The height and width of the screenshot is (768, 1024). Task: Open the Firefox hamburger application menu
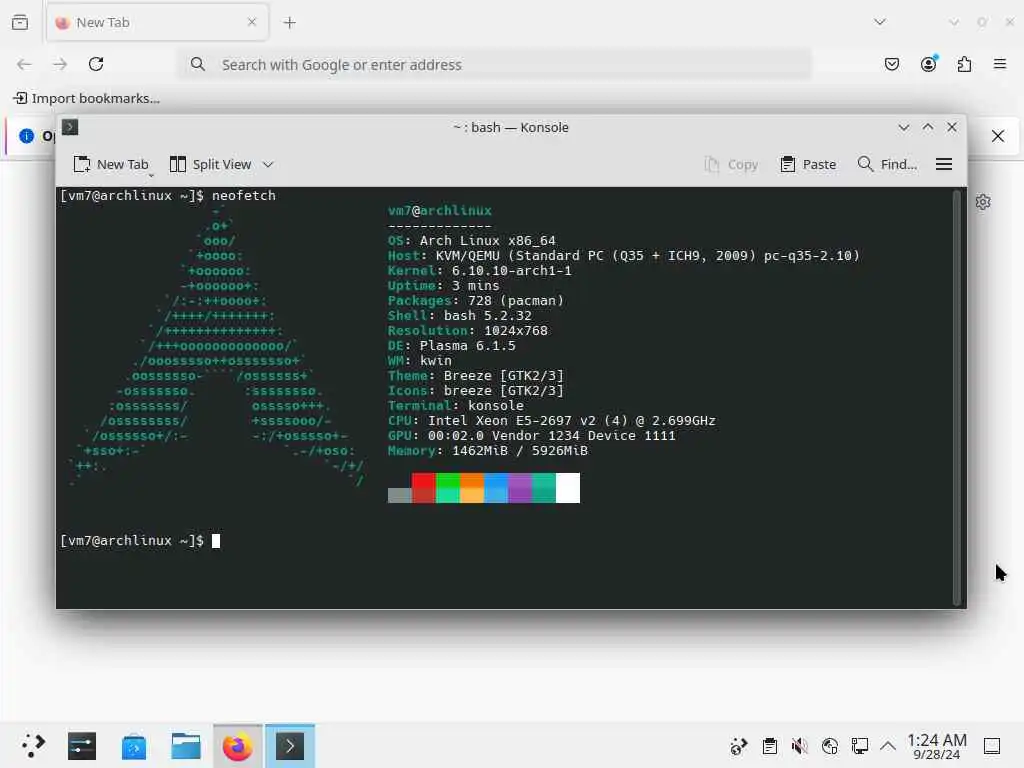coord(1000,64)
